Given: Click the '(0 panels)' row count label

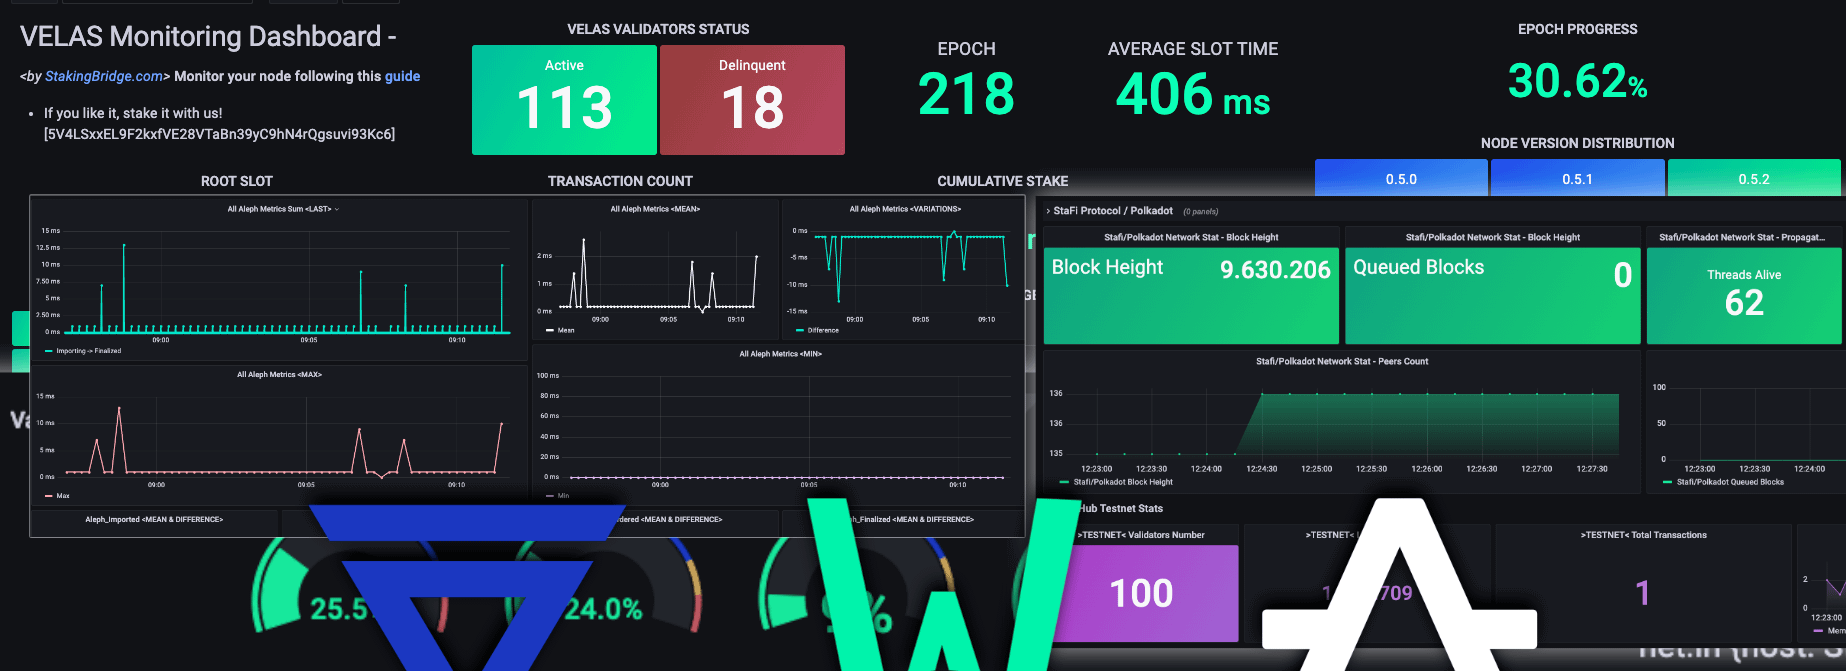Looking at the screenshot, I should click(1200, 212).
